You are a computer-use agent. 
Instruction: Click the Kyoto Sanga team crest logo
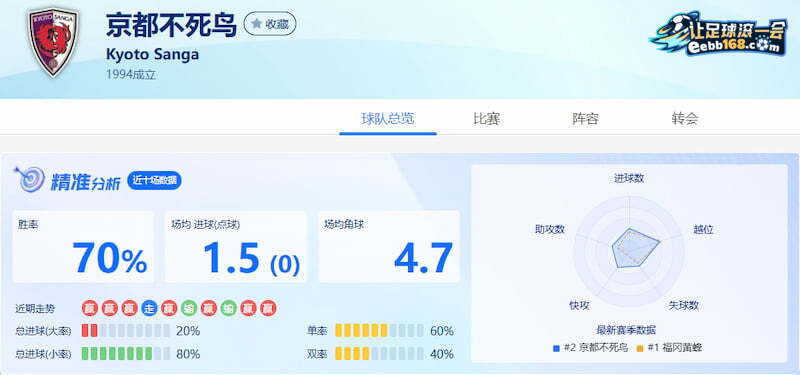(x=52, y=41)
